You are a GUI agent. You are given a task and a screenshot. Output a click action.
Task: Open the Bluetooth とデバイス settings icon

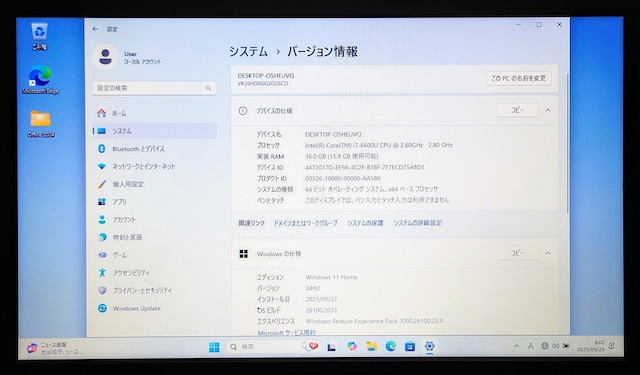point(102,149)
